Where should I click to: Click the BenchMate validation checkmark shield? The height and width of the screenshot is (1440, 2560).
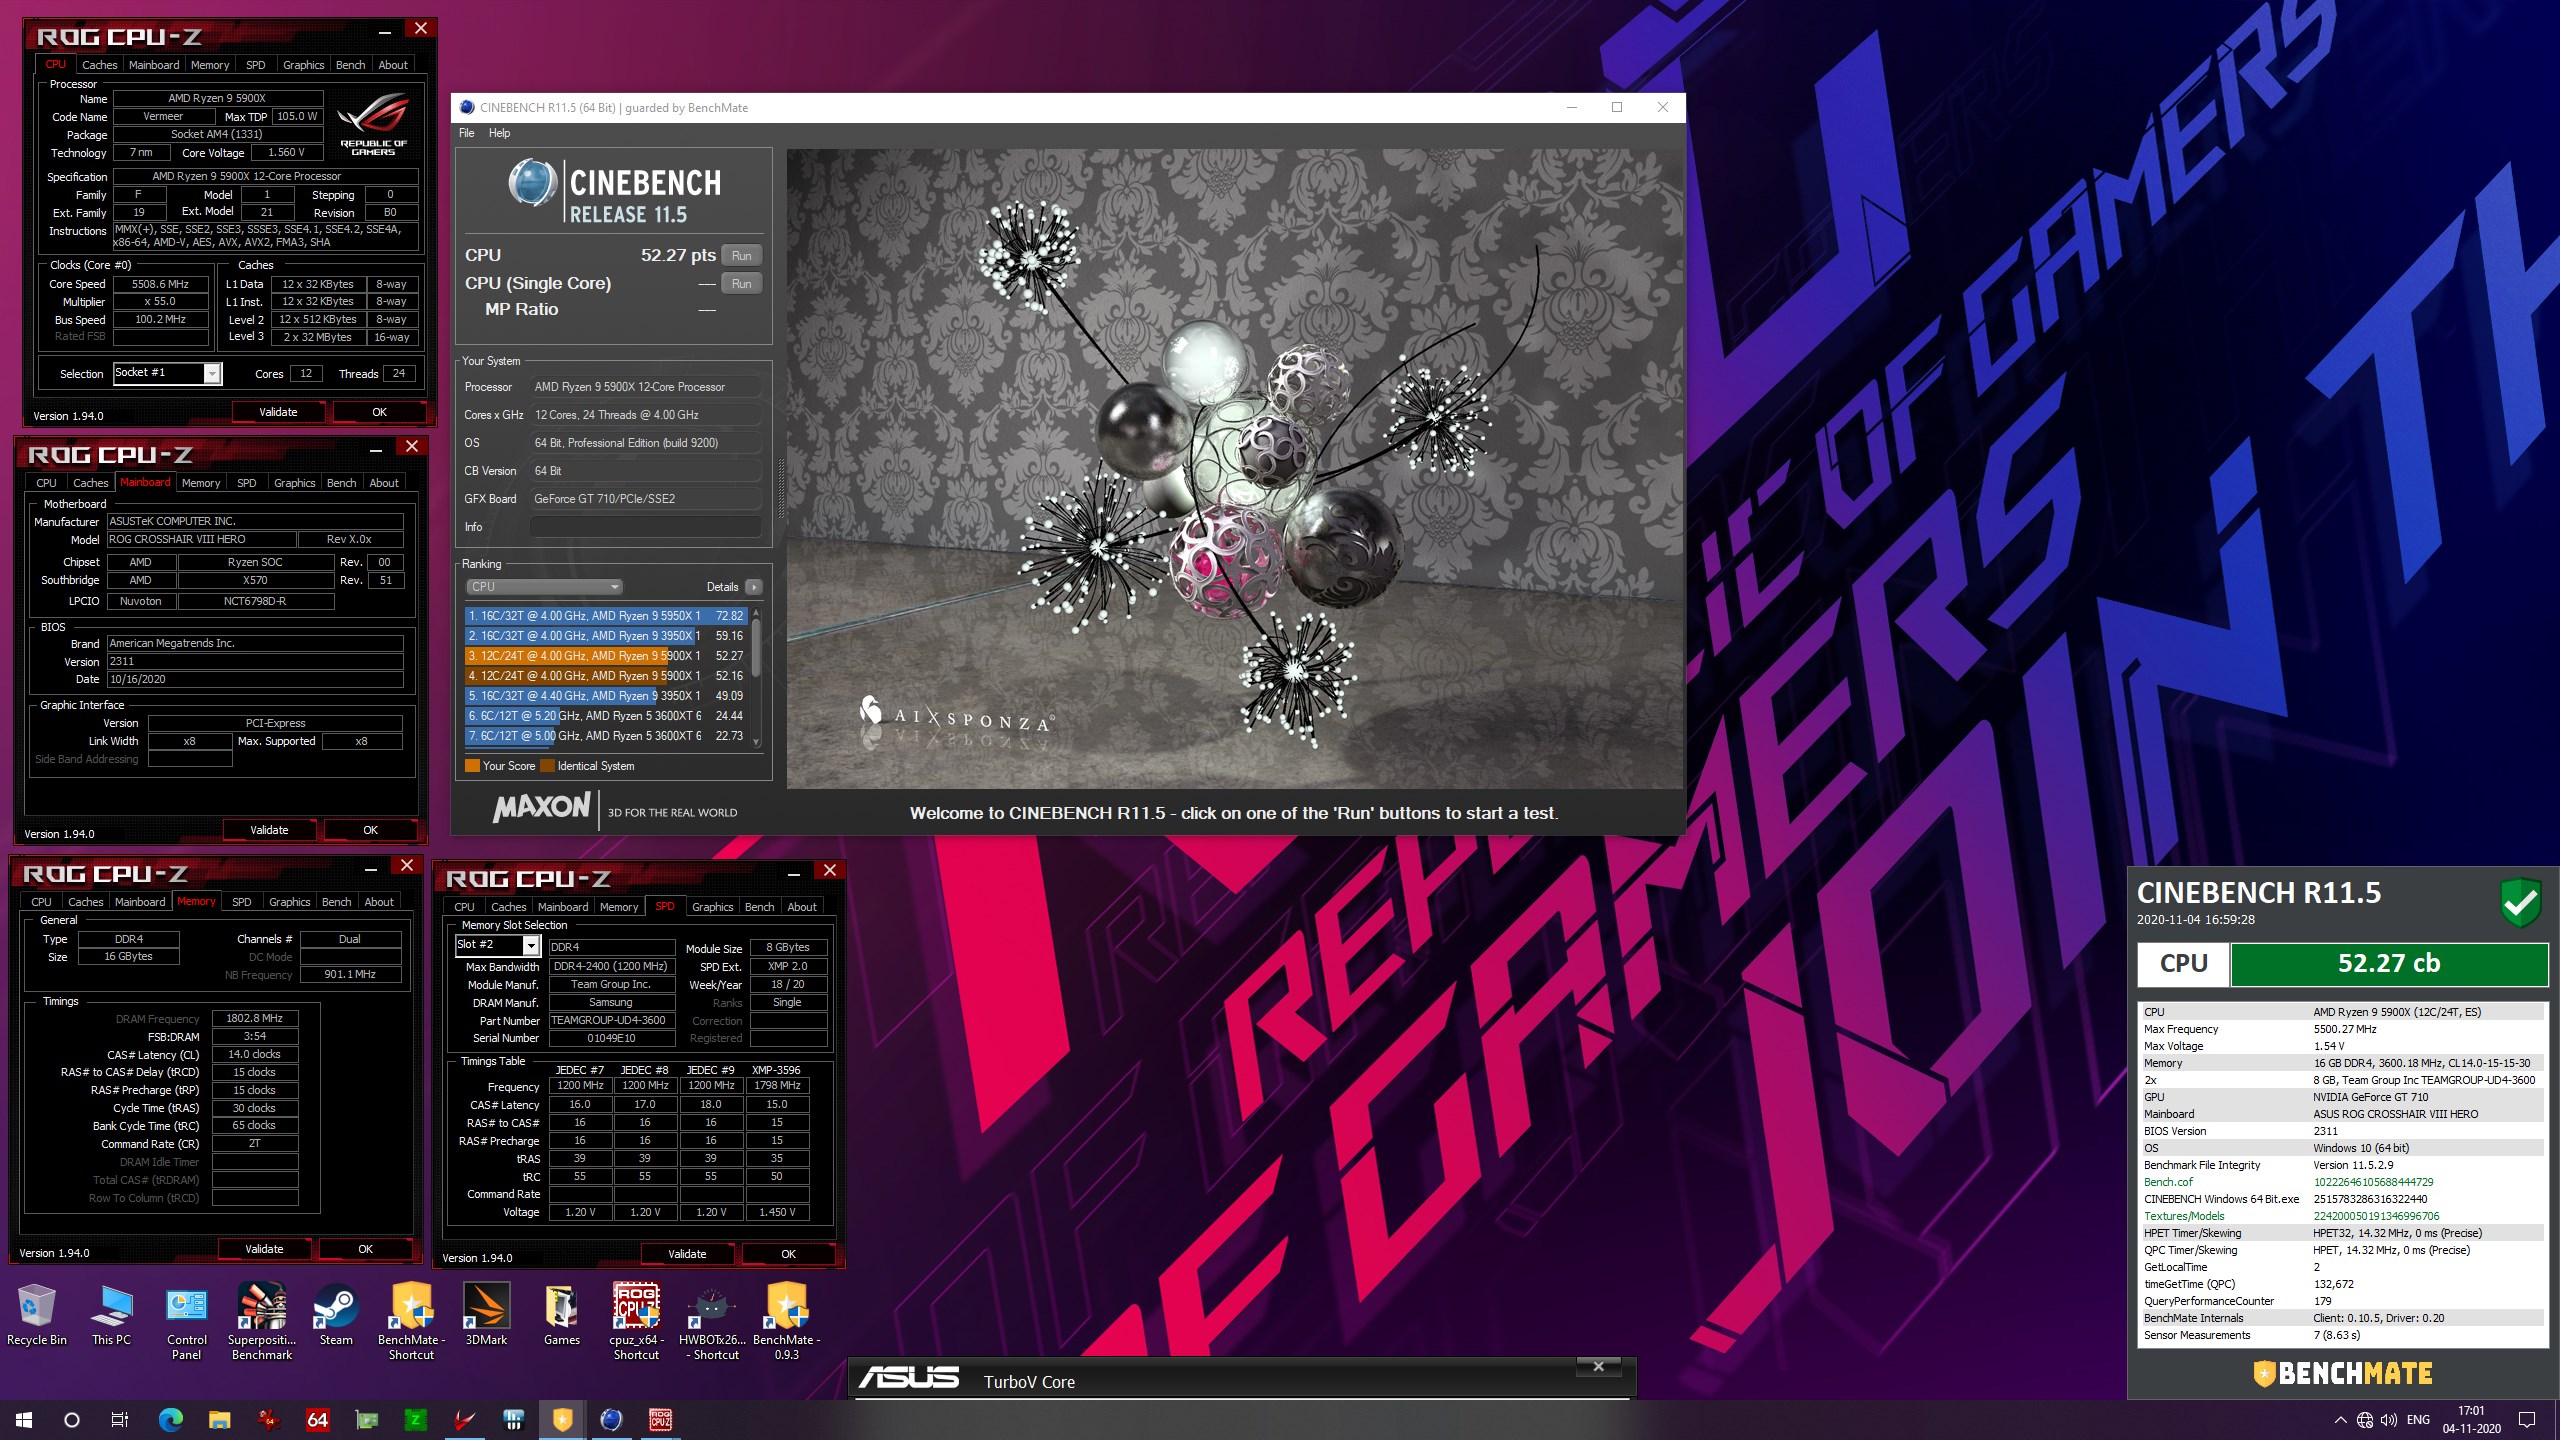tap(2521, 902)
